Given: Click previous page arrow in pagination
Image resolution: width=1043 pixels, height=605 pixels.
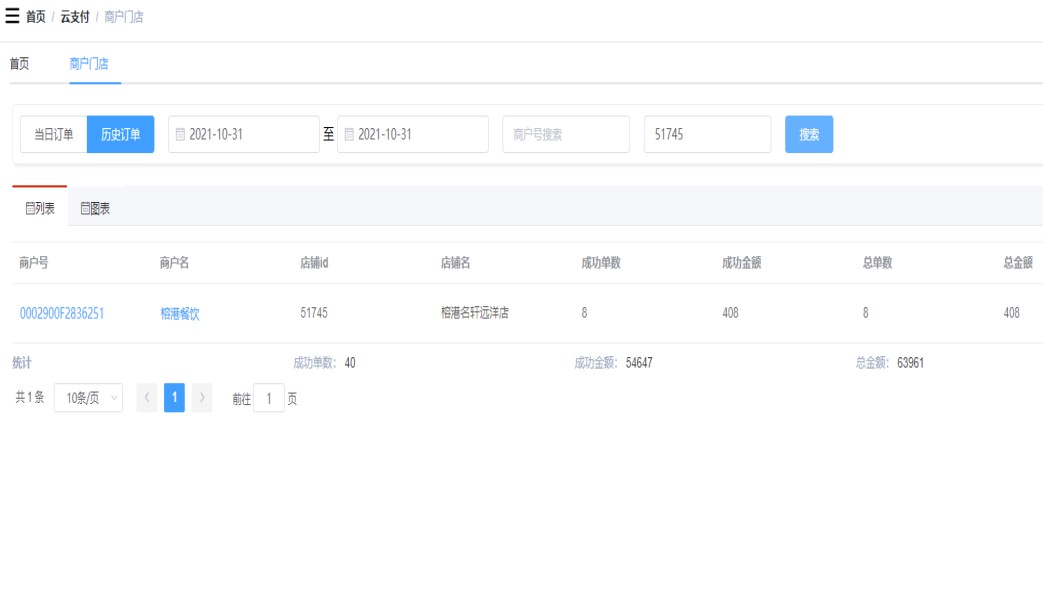Looking at the screenshot, I should [x=147, y=398].
